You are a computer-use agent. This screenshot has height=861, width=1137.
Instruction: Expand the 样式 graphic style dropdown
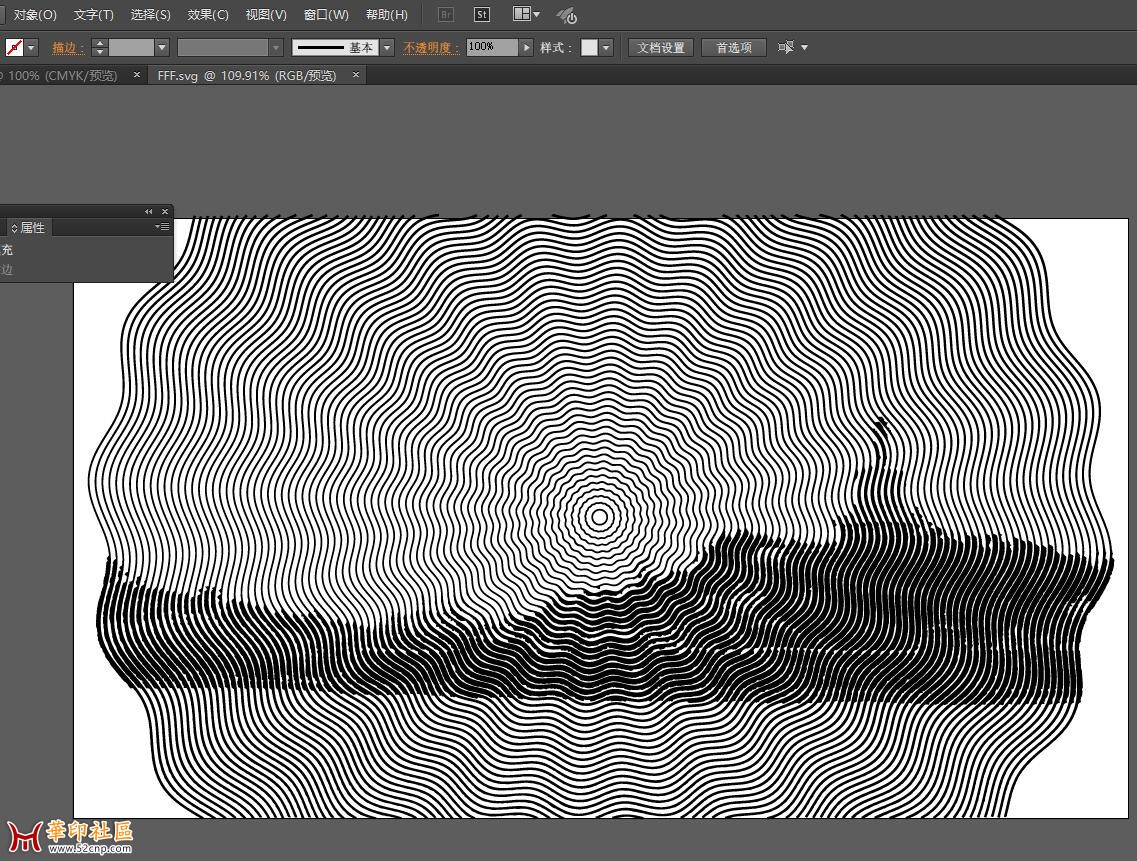coord(606,47)
